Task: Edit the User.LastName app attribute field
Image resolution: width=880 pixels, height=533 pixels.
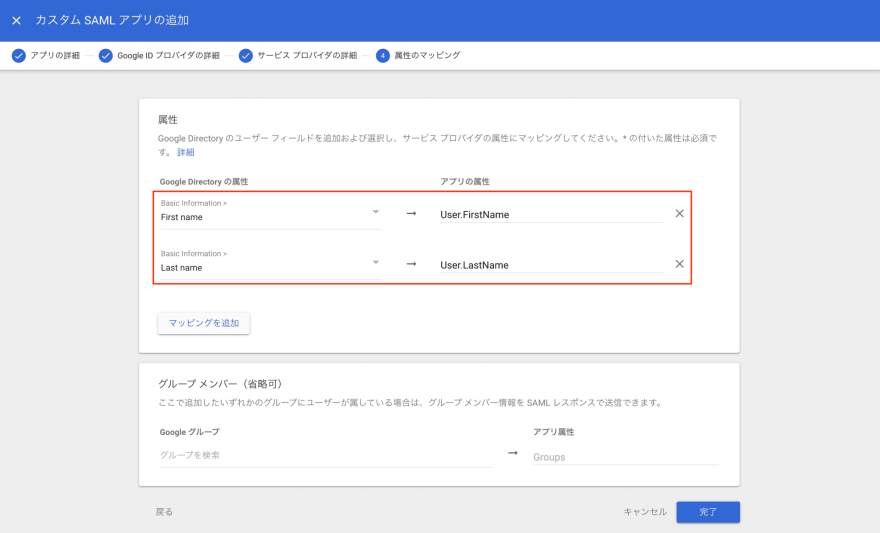Action: coord(551,265)
